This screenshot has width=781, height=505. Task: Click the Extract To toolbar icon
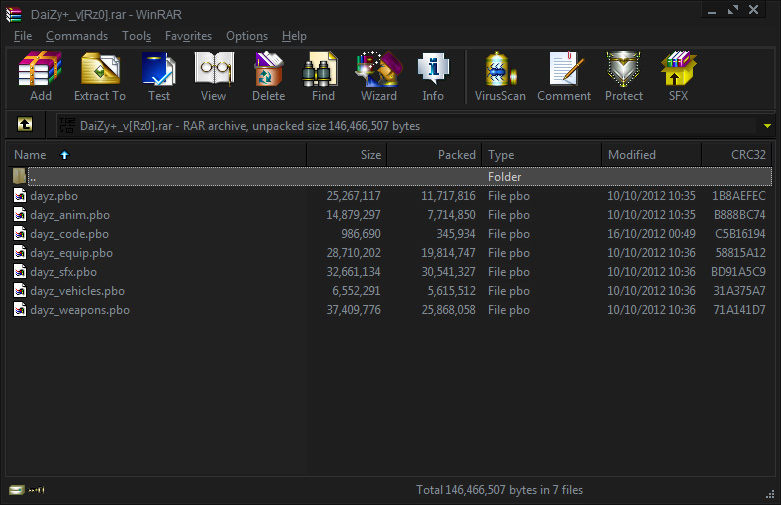tap(100, 69)
